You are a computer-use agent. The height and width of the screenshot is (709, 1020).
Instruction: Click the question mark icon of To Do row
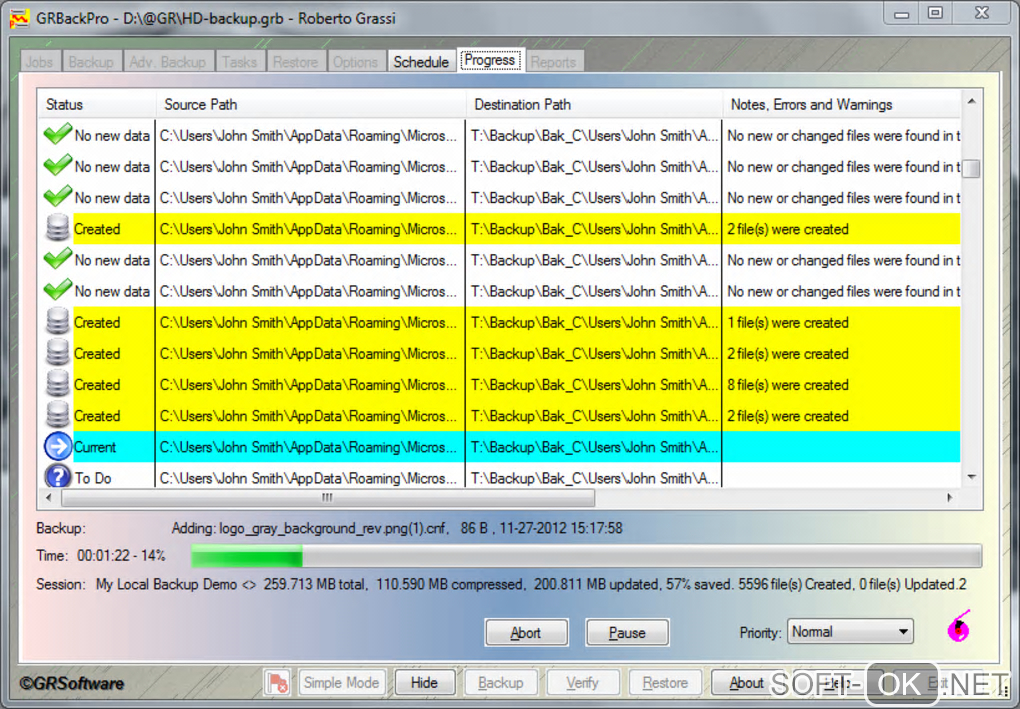pyautogui.click(x=58, y=477)
